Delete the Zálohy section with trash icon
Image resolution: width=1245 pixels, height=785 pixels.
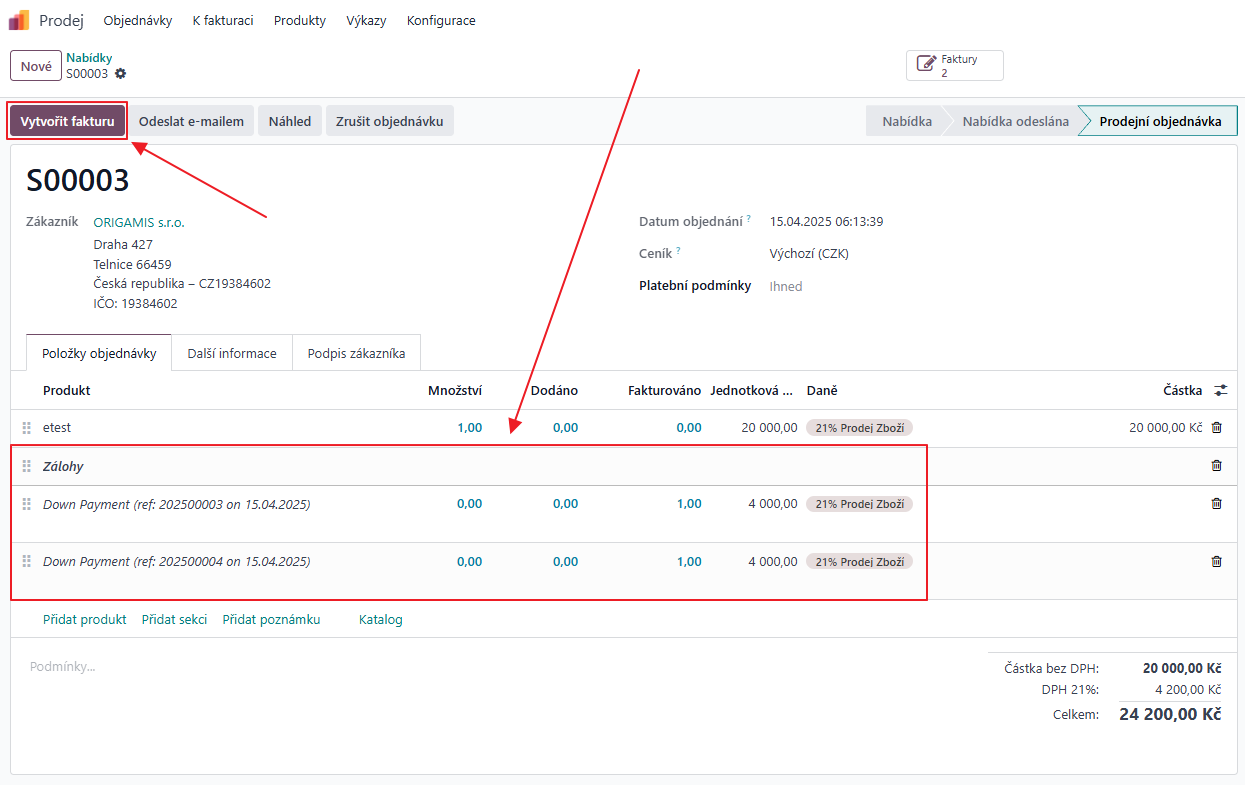point(1216,466)
